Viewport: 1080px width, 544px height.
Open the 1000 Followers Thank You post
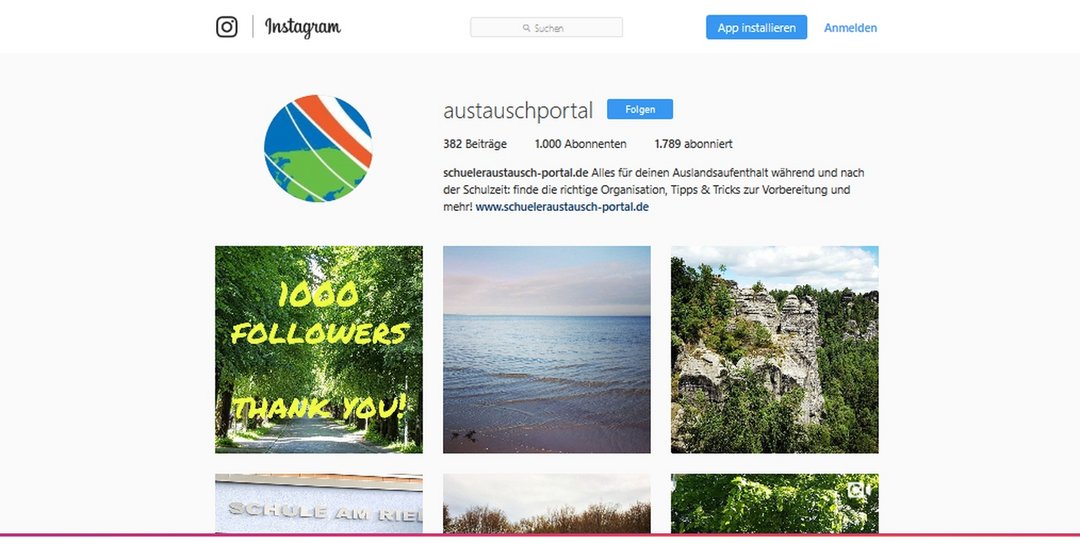[x=319, y=349]
